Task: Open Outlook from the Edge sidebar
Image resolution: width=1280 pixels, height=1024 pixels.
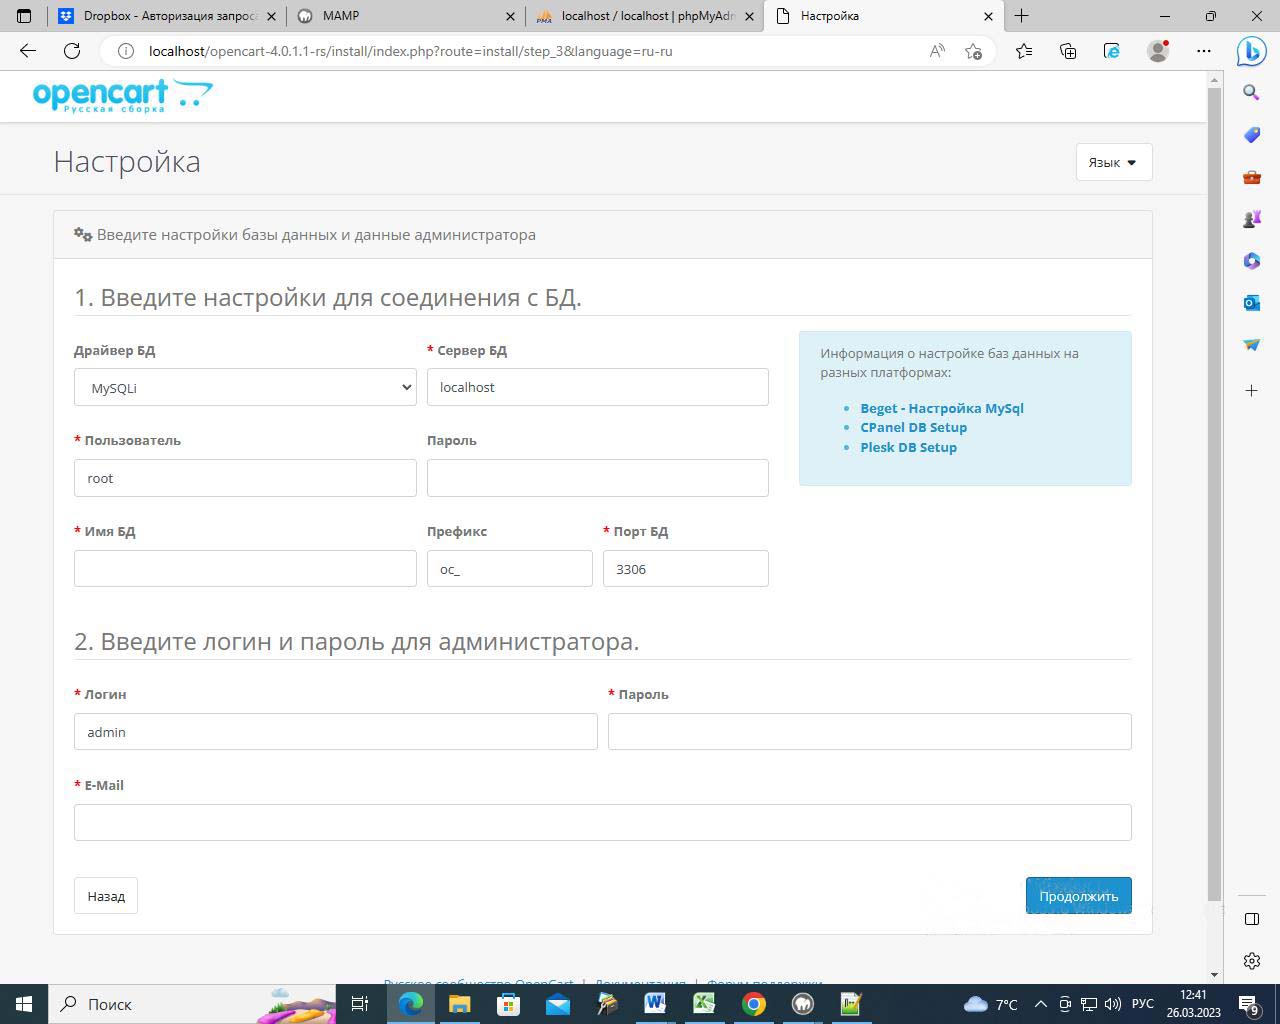Action: click(1251, 302)
